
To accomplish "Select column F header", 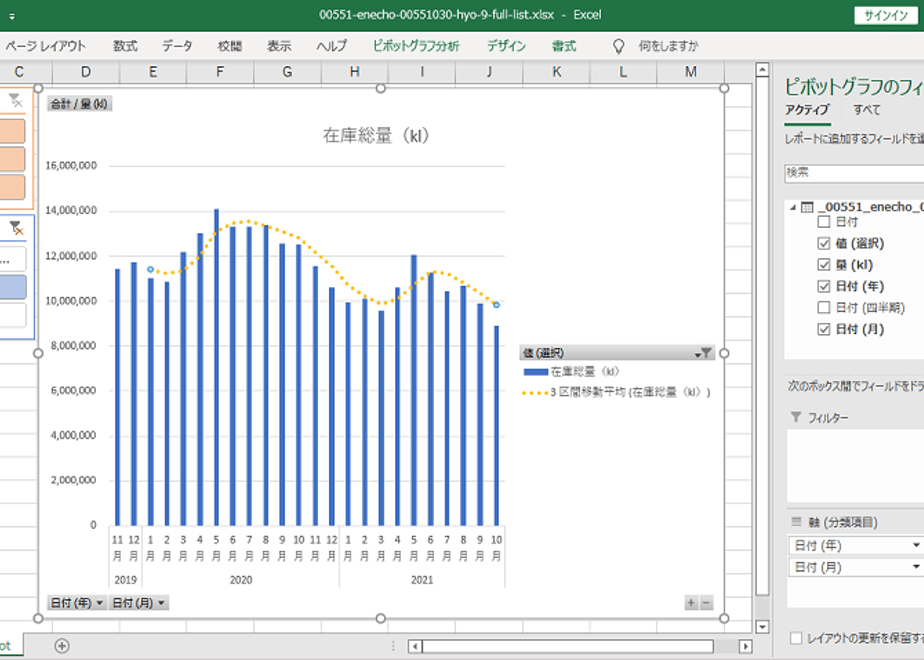I will 220,72.
